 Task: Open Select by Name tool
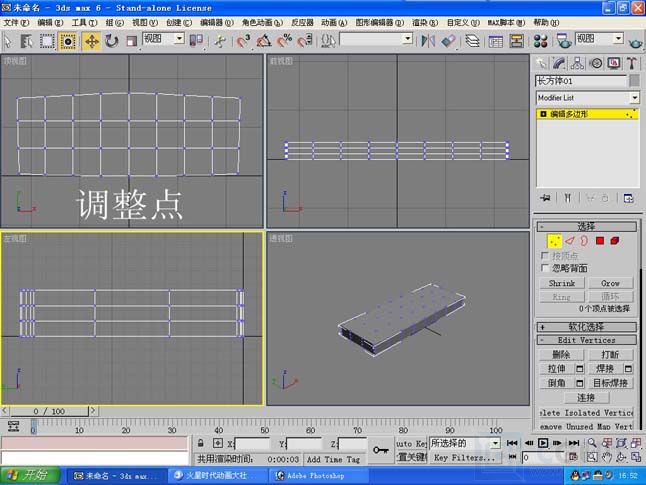26,41
